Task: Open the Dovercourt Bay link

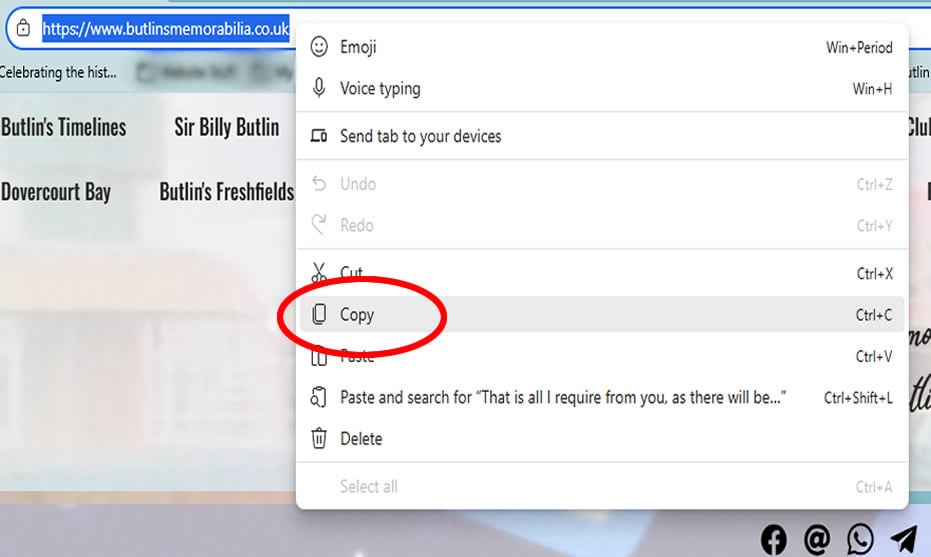Action: (56, 192)
